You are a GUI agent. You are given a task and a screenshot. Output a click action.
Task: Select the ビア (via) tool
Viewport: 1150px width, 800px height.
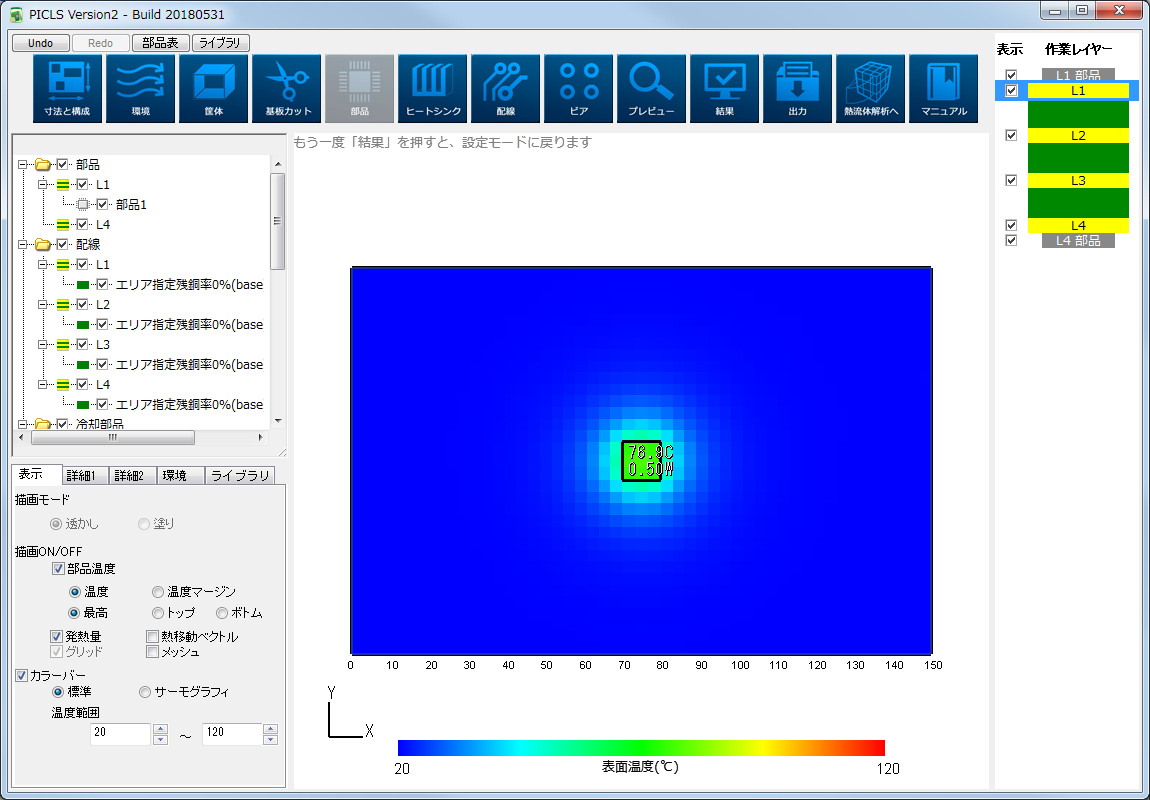pyautogui.click(x=579, y=88)
